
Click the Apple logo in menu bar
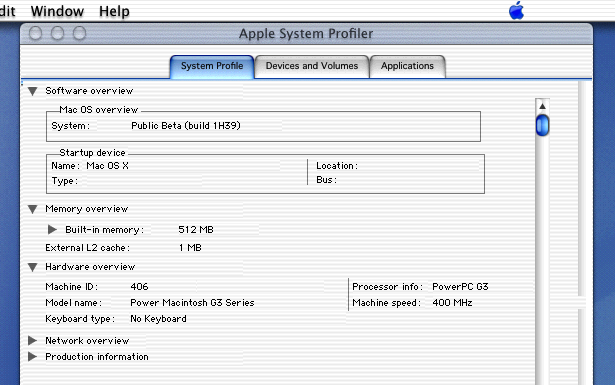pyautogui.click(x=517, y=10)
